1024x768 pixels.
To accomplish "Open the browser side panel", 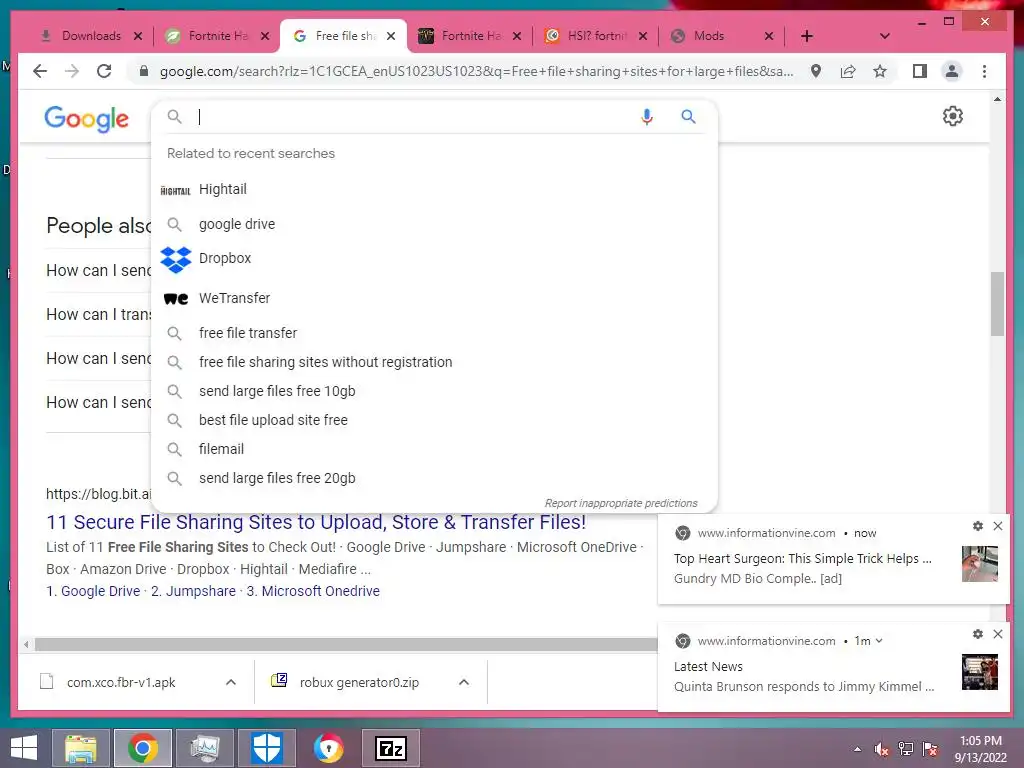I will coord(920,71).
